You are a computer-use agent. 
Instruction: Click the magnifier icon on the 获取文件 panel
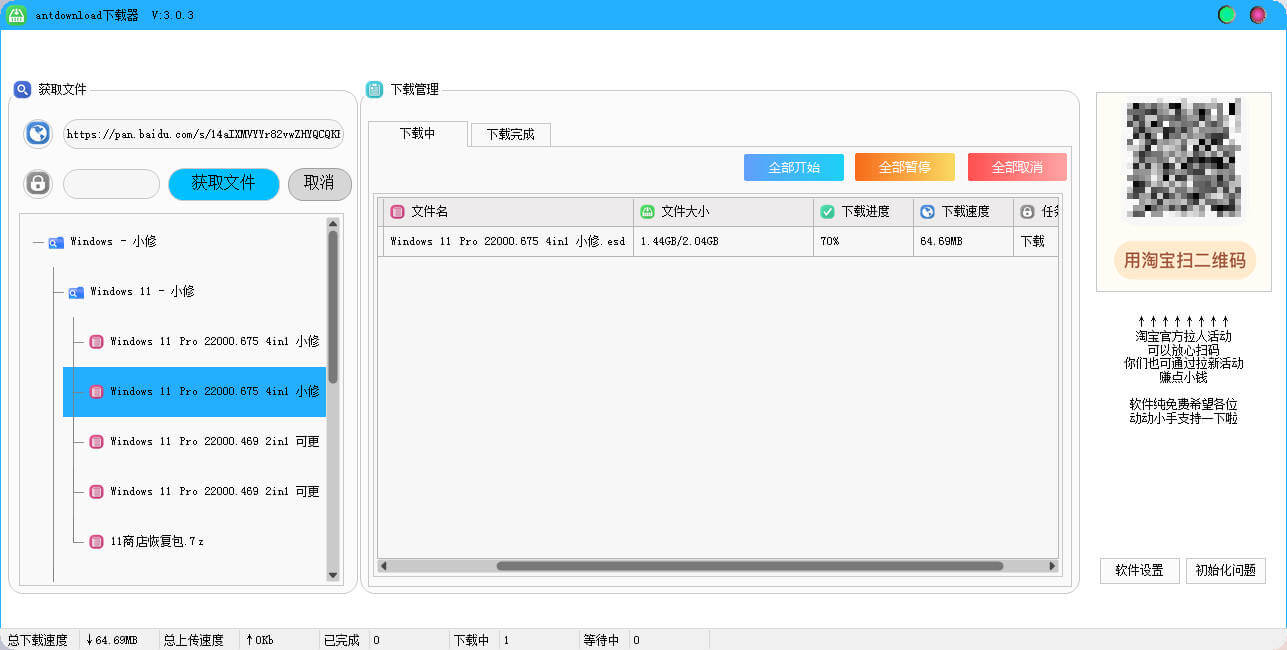(24, 89)
